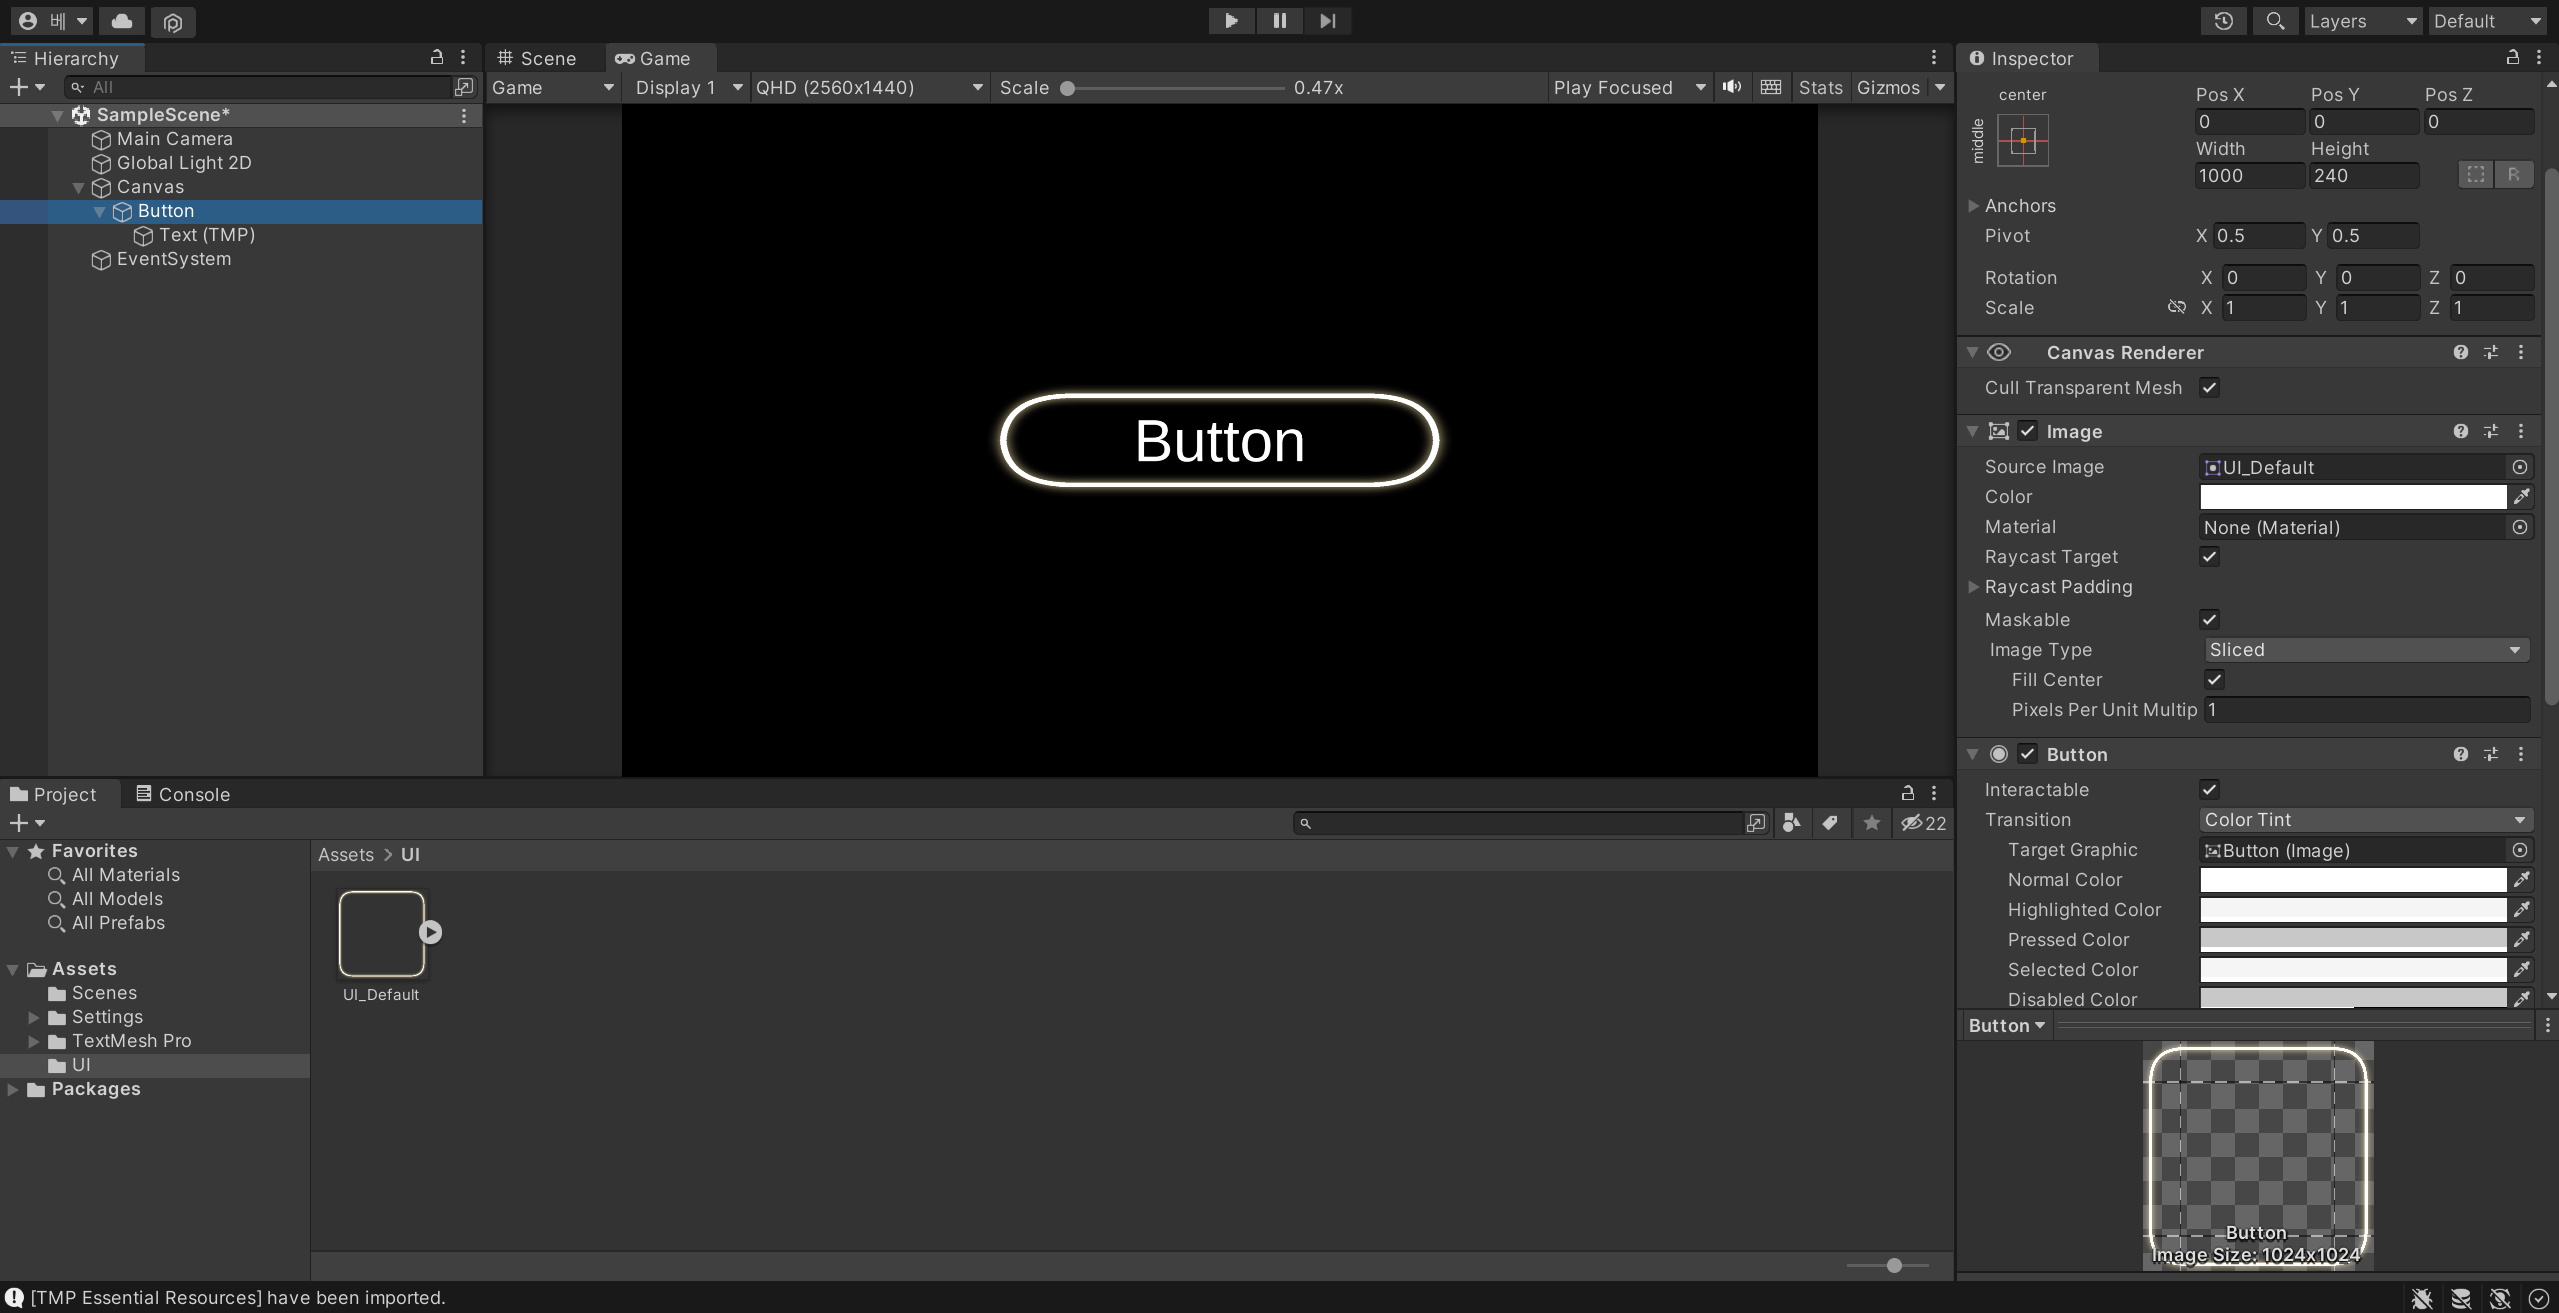Image resolution: width=2559 pixels, height=1313 pixels.
Task: Open Image Type Sliced dropdown
Action: (2365, 650)
